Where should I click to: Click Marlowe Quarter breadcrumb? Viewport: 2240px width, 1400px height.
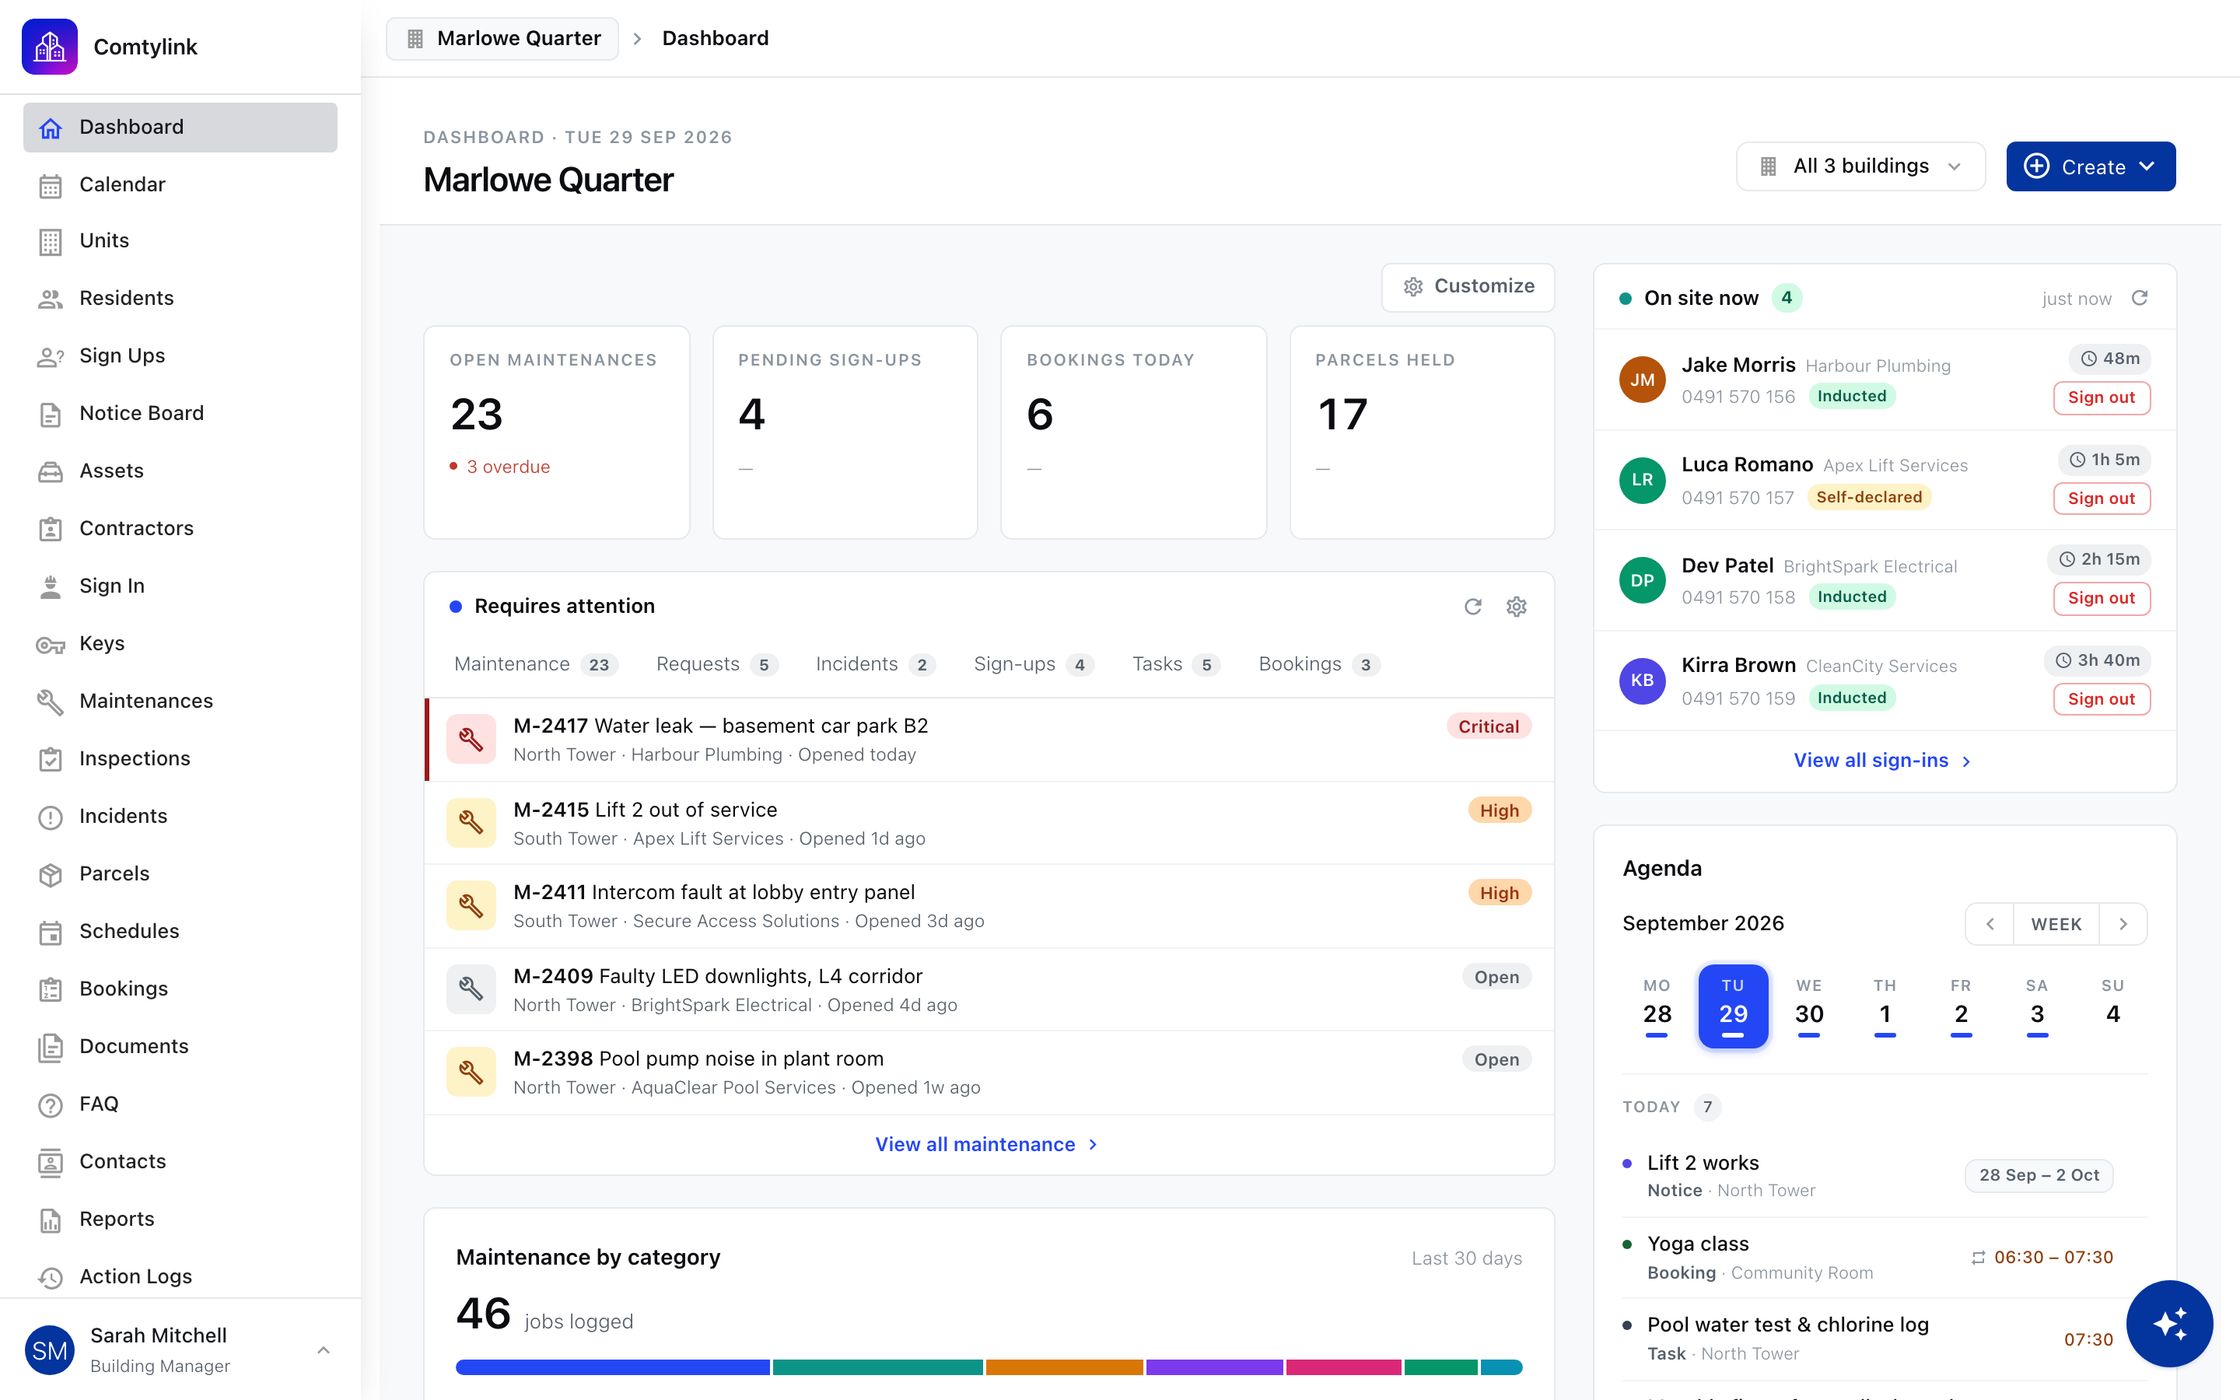point(503,38)
